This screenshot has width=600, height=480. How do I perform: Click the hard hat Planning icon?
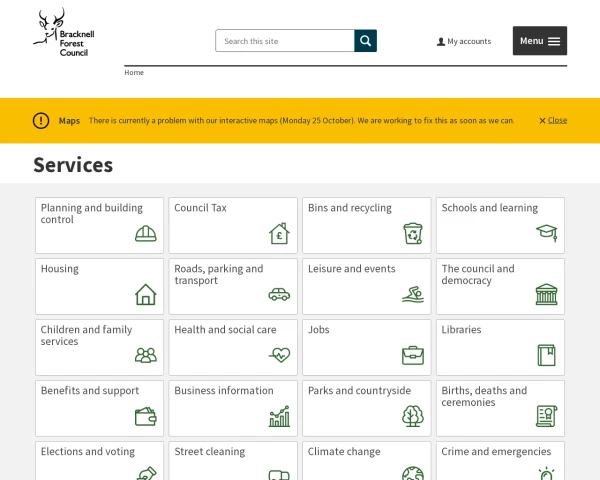click(x=146, y=234)
